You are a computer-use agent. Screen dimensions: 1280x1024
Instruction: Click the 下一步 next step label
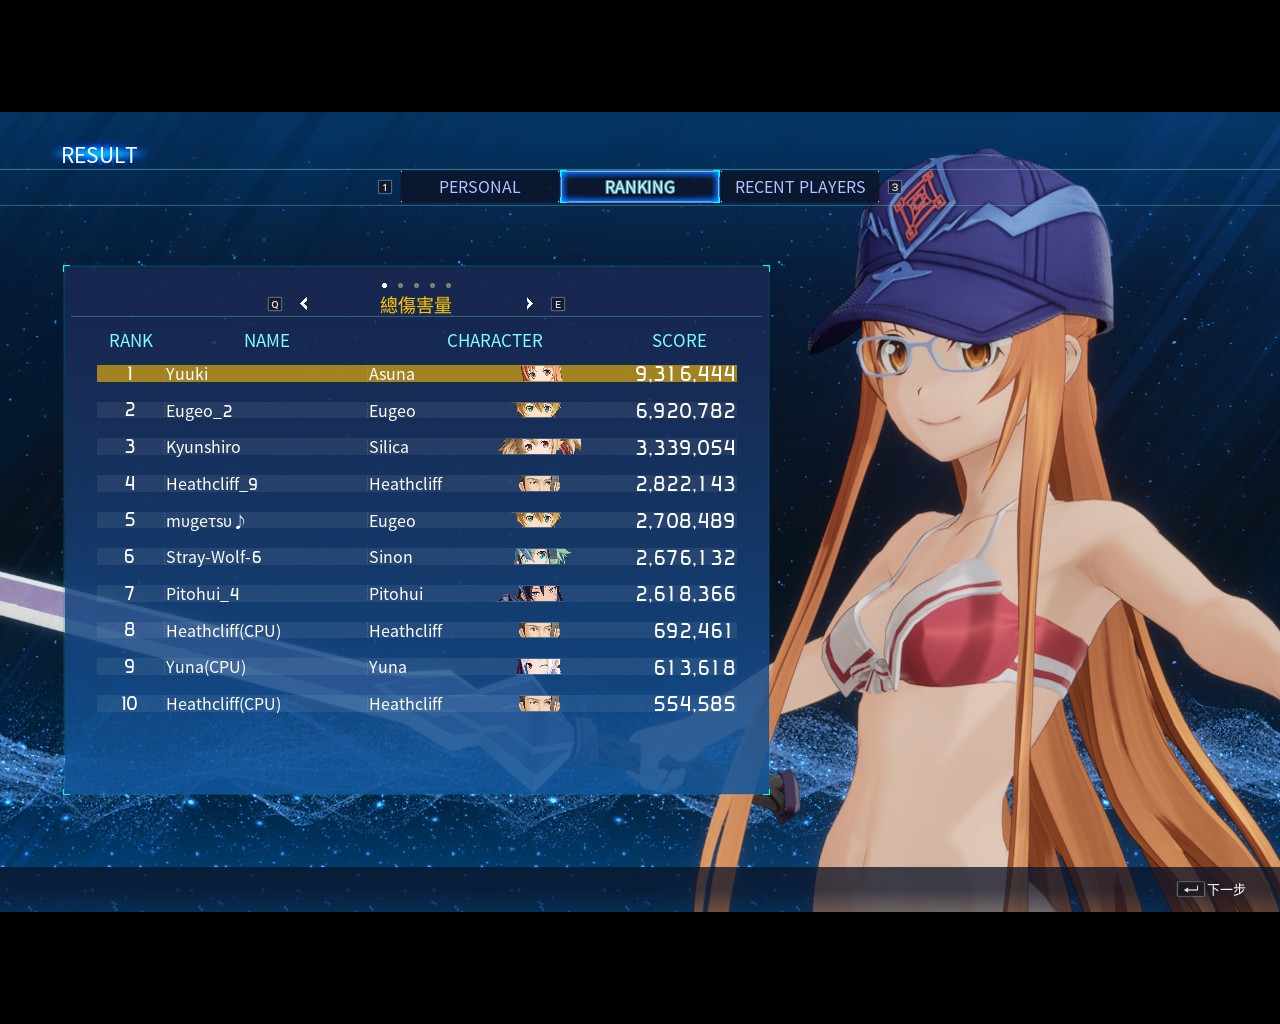[1226, 889]
